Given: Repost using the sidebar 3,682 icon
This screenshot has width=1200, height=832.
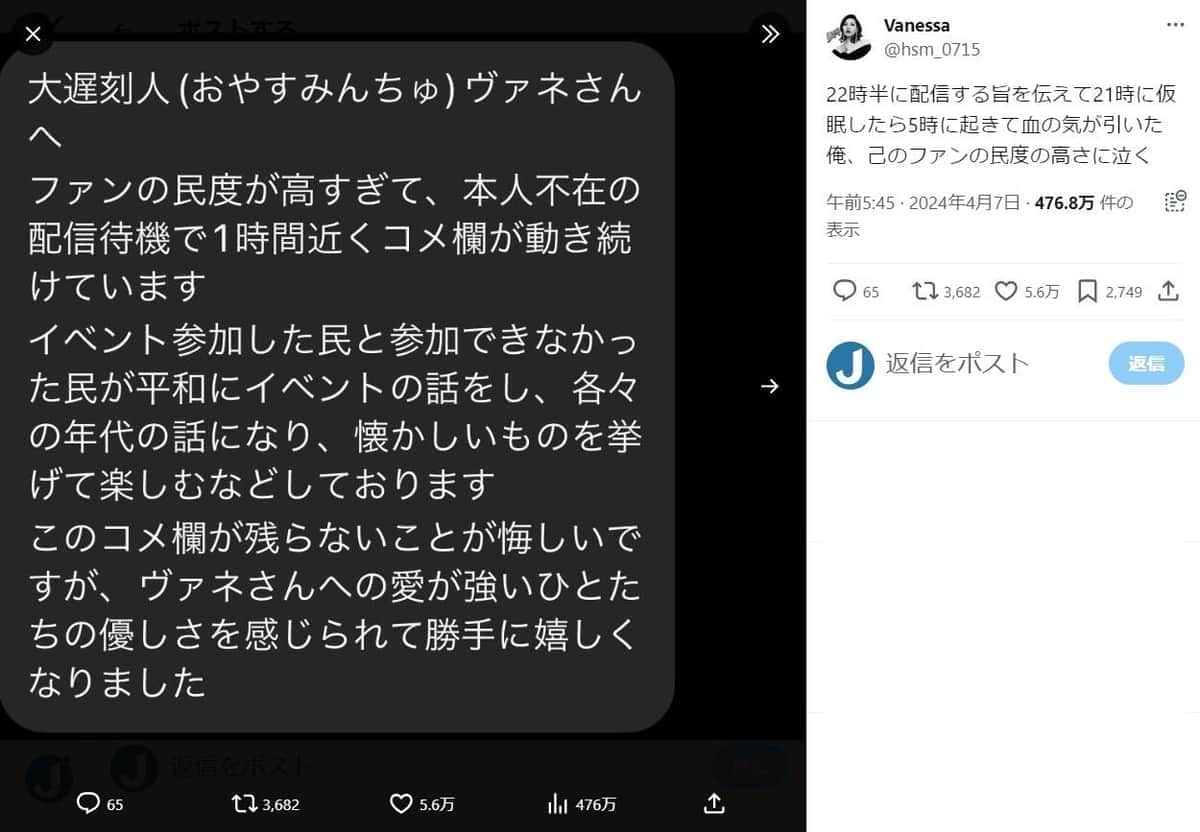Looking at the screenshot, I should point(925,291).
